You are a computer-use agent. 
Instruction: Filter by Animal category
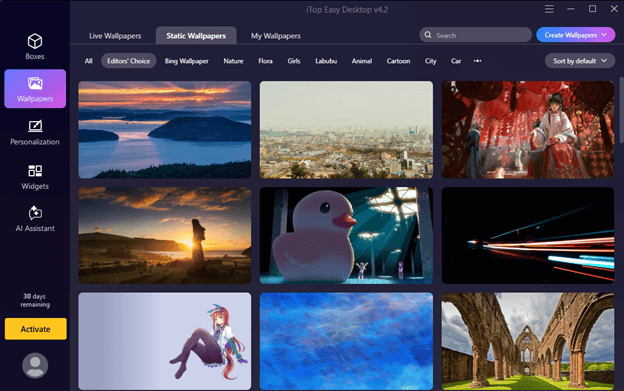362,61
